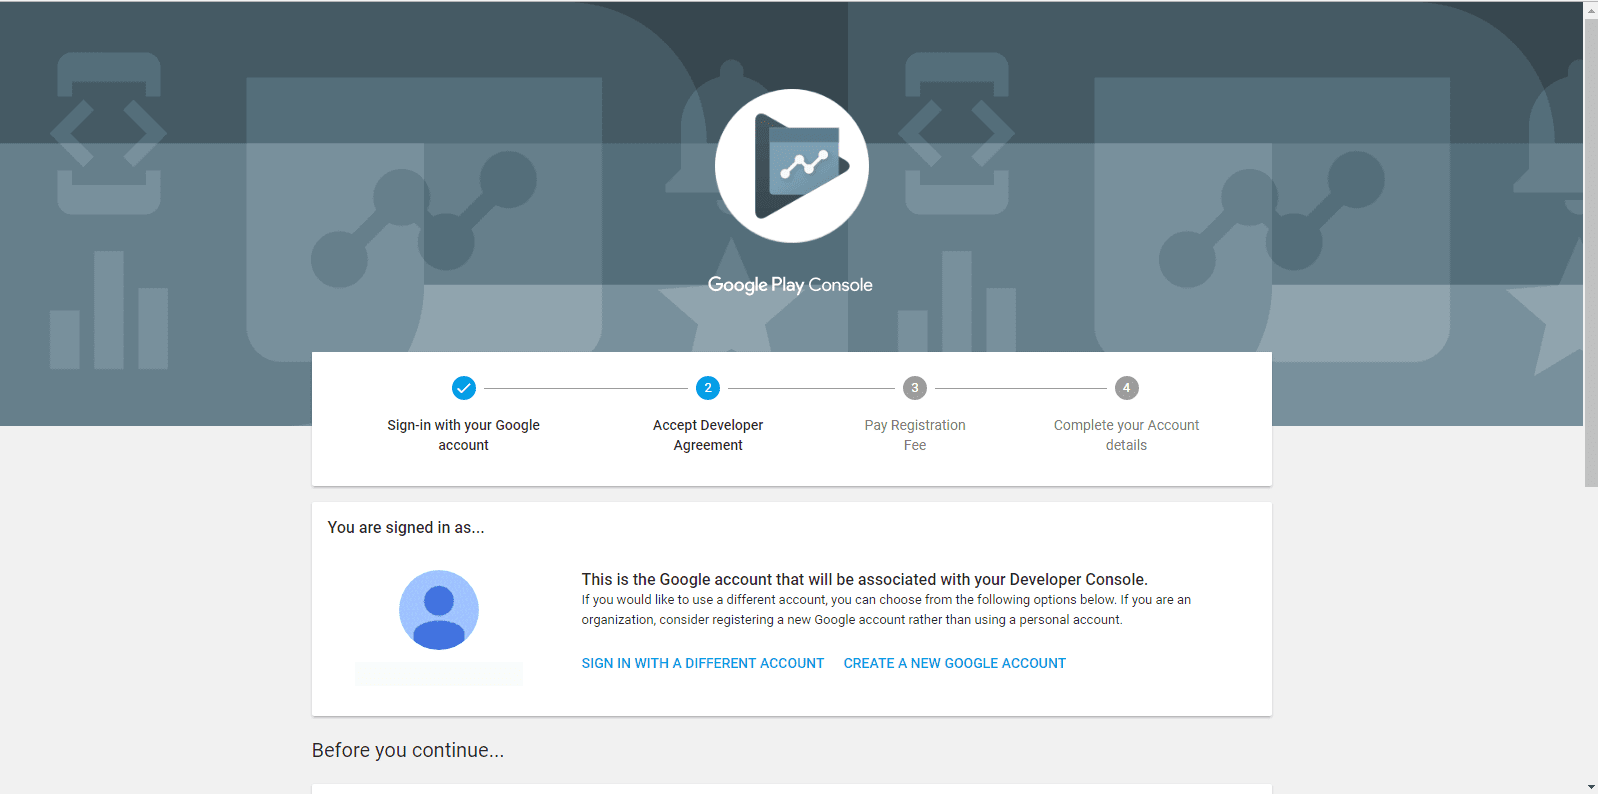The width and height of the screenshot is (1598, 794).
Task: Click the paragraph starting 'If you would like'
Action: [x=886, y=610]
